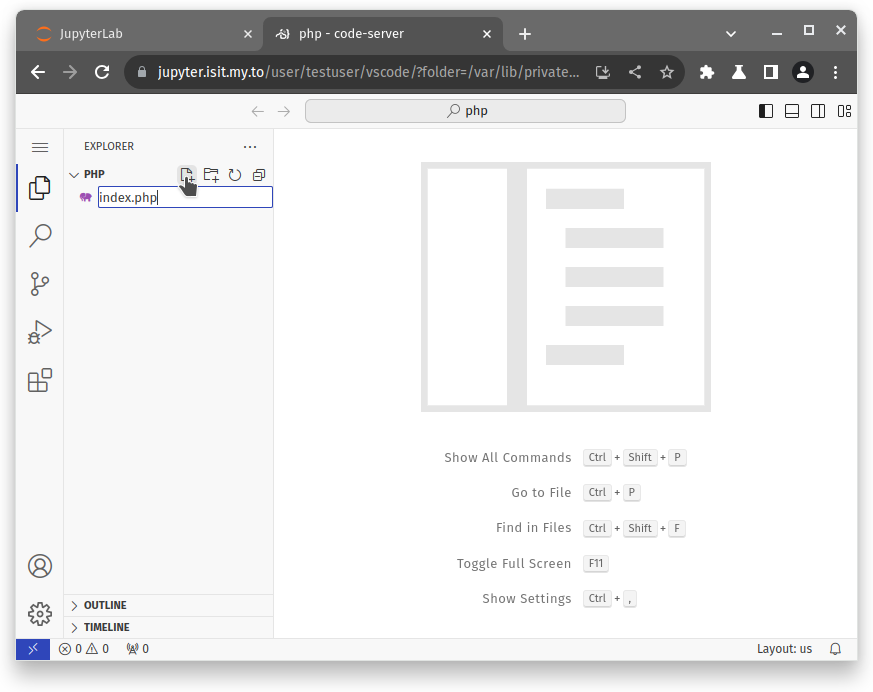Toggle the secondary side bar layout button
This screenshot has width=873, height=692.
click(x=818, y=111)
